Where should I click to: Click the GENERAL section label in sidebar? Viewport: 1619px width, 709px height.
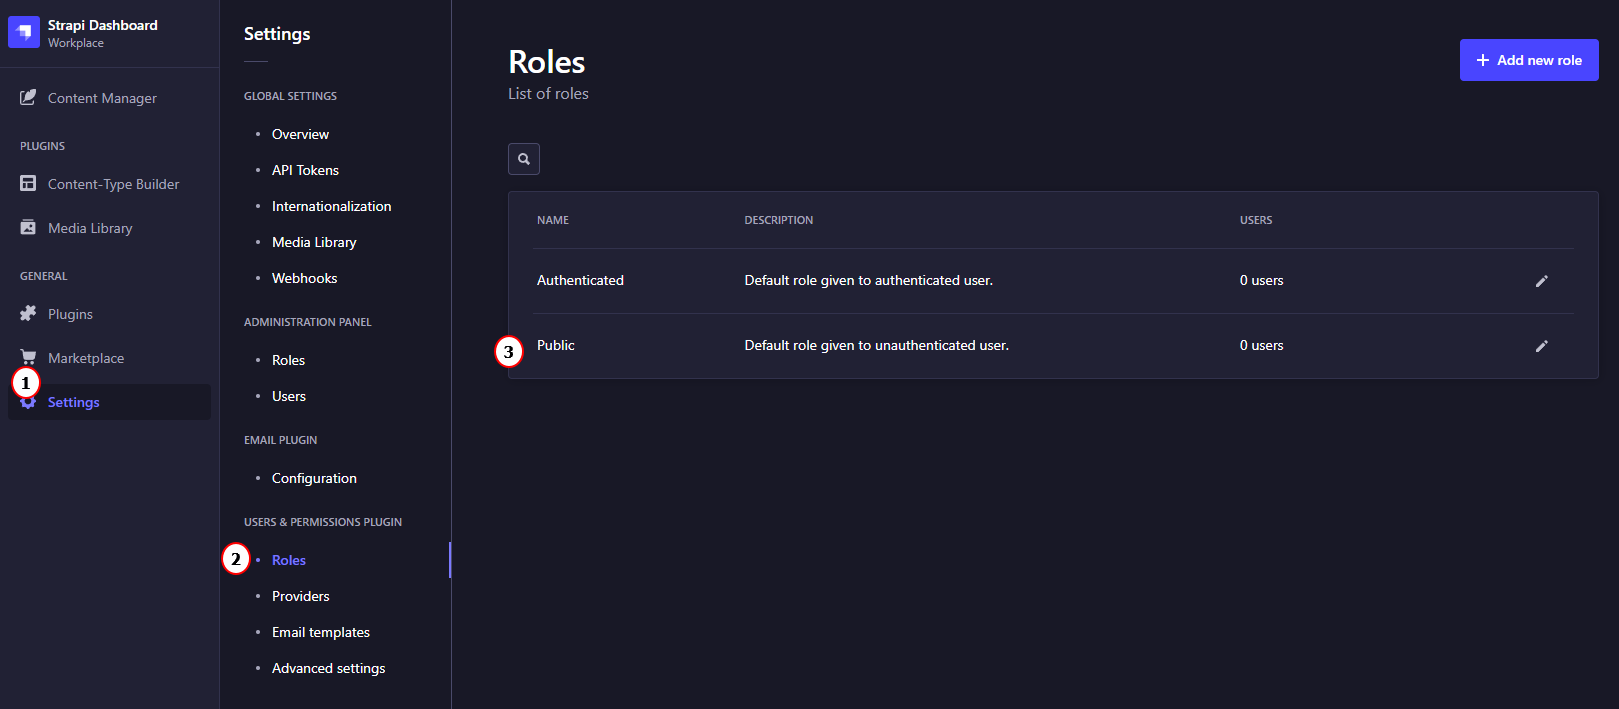click(x=44, y=276)
